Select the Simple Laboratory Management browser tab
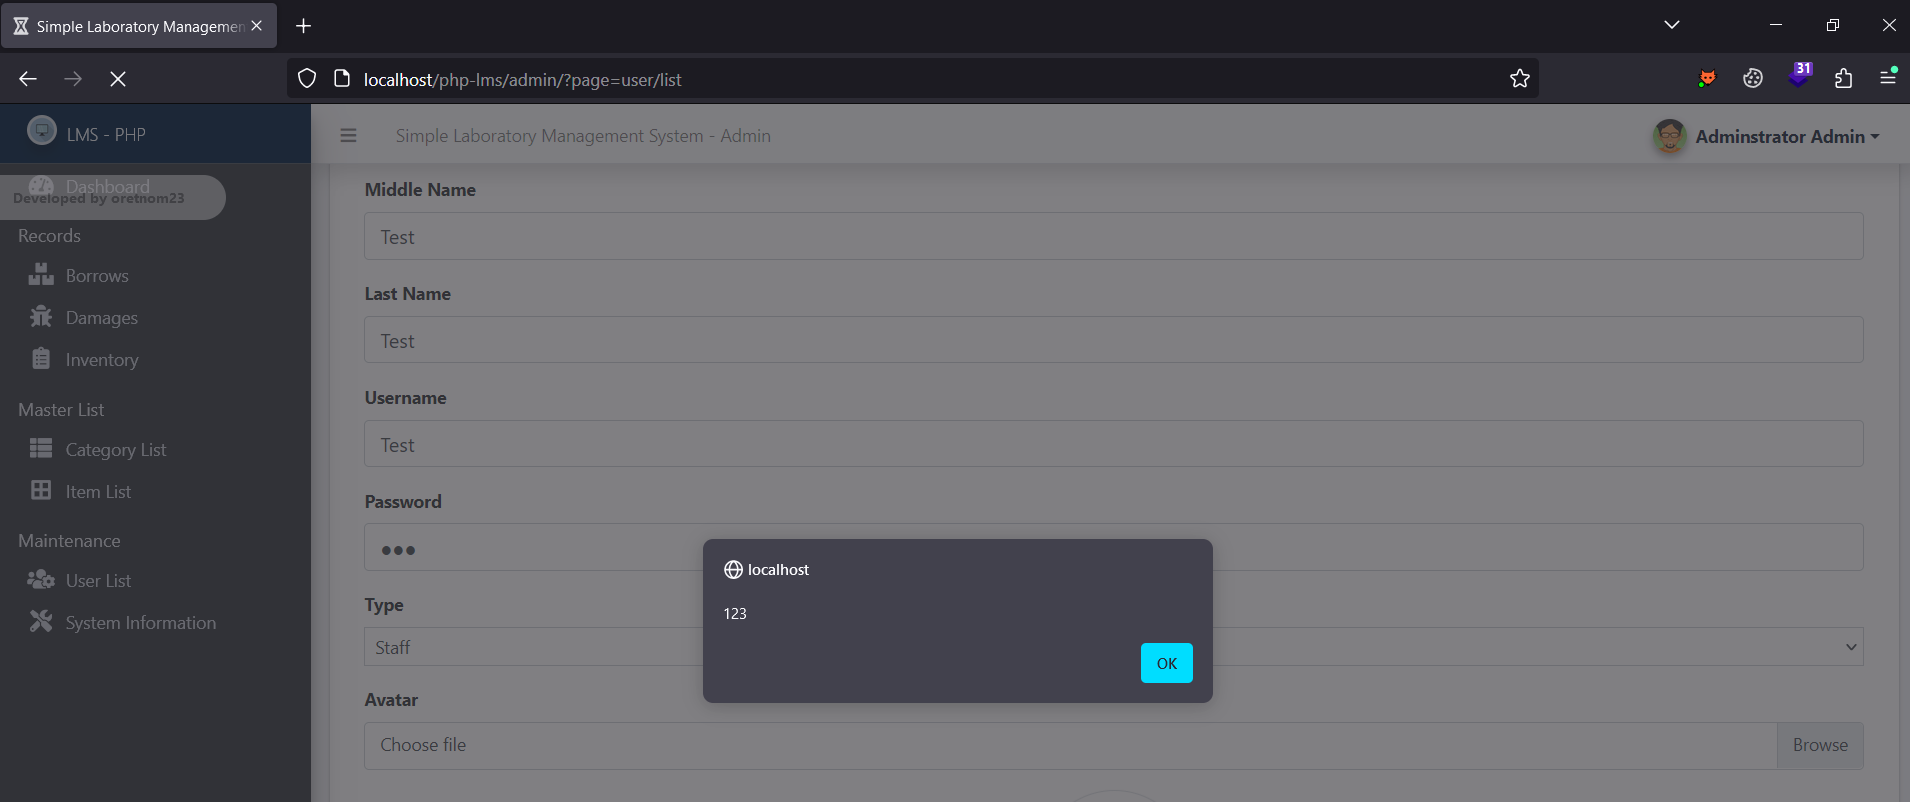This screenshot has width=1910, height=802. coord(139,26)
